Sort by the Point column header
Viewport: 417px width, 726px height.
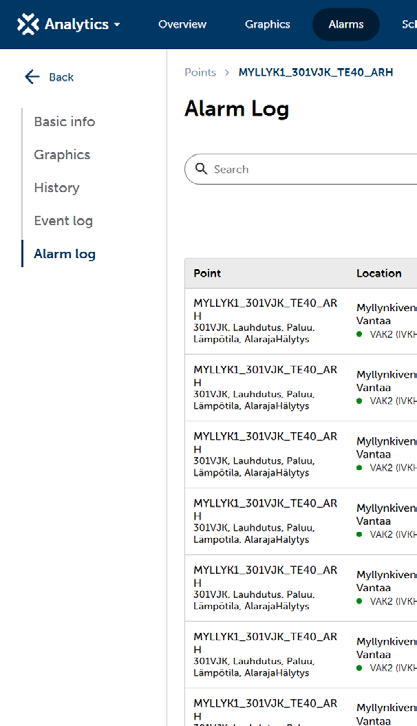[207, 273]
